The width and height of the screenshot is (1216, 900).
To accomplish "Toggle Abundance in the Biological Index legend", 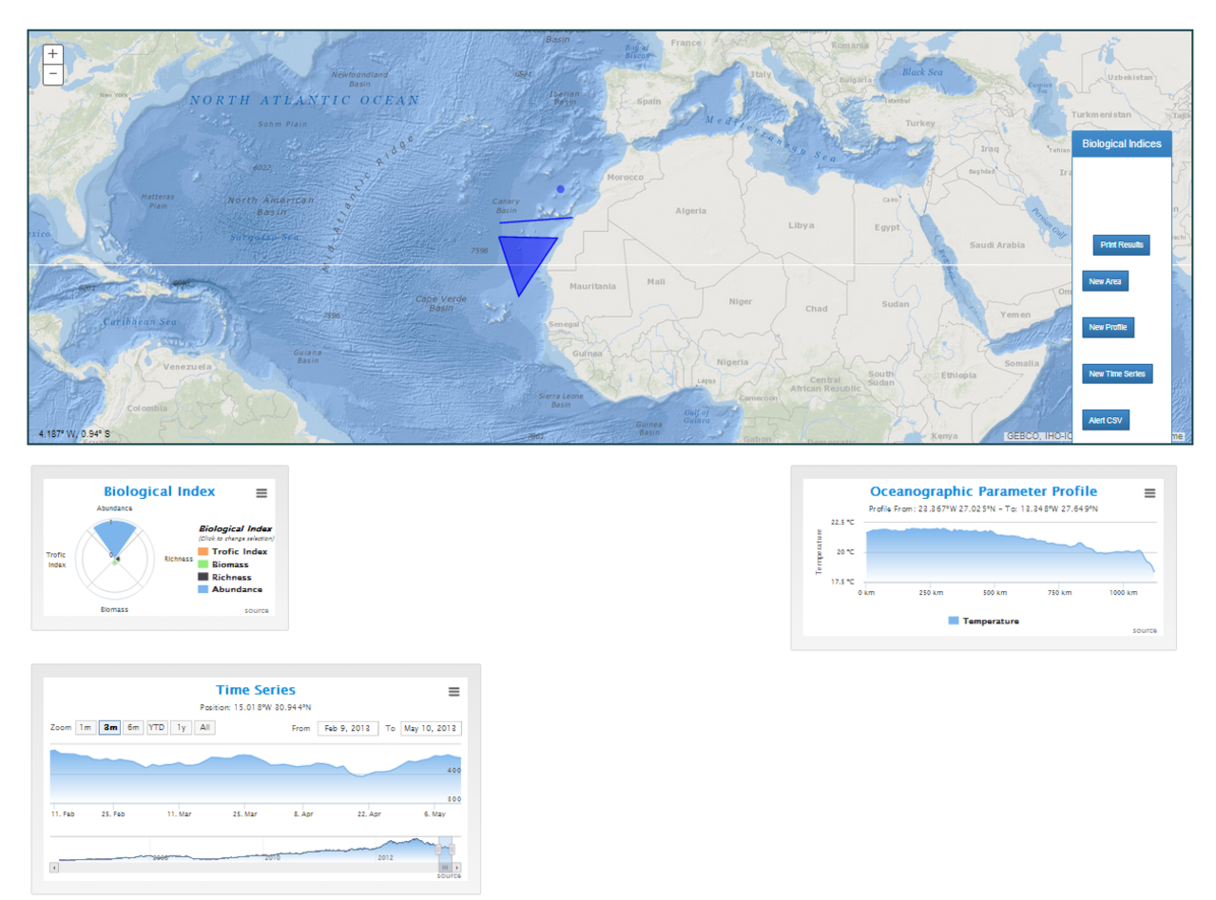I will coord(230,589).
